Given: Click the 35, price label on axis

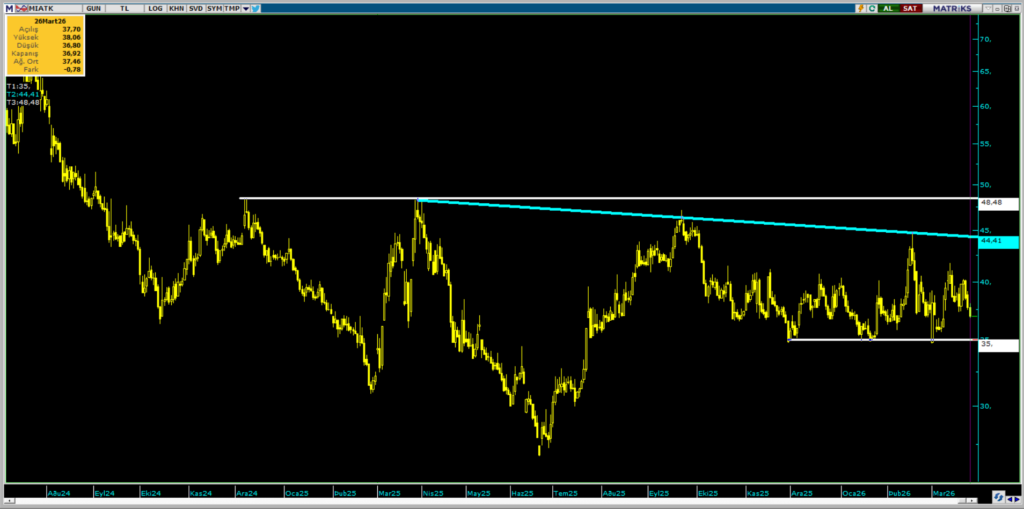Looking at the screenshot, I should (999, 345).
